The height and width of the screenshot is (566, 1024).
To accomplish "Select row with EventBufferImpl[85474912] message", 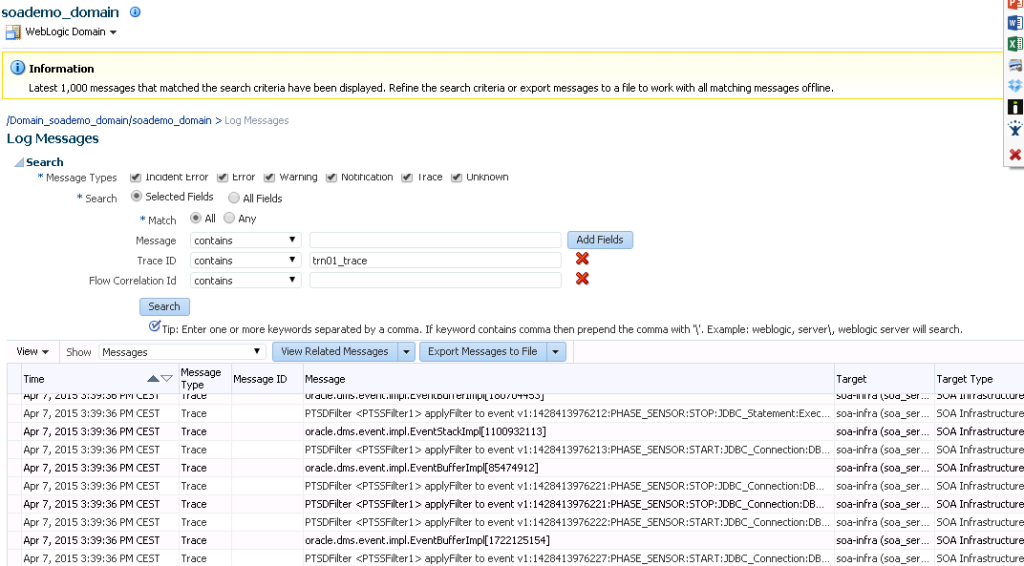I will point(516,468).
